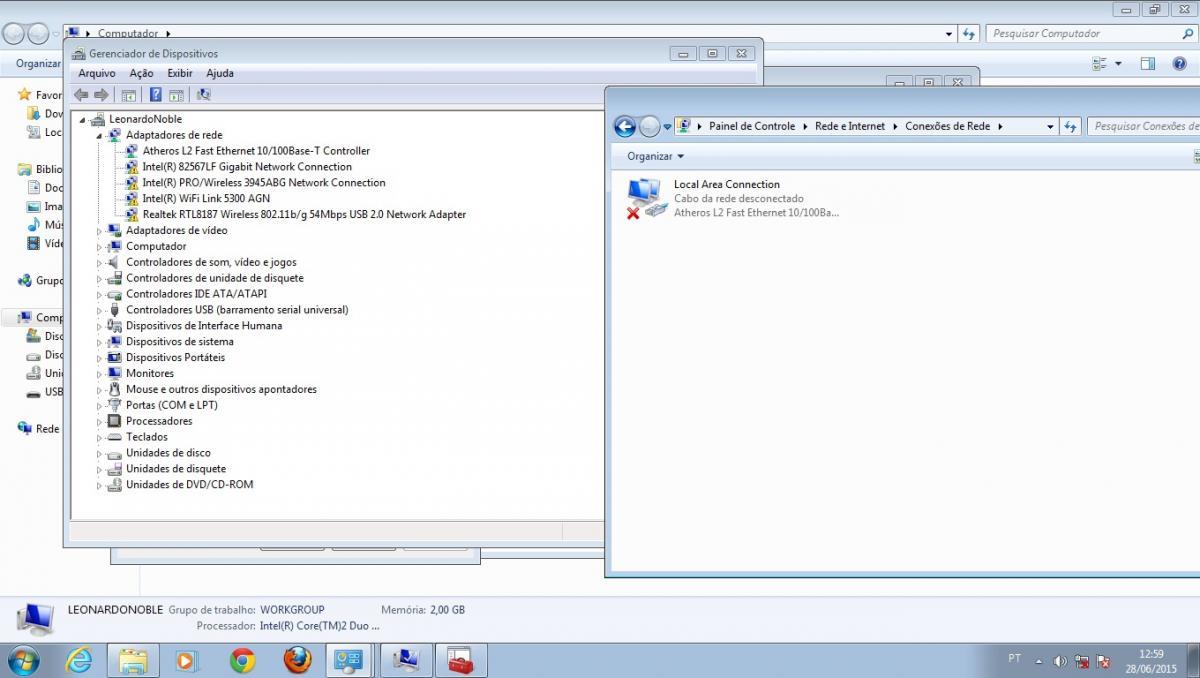Click the Teclados category icon

tap(115, 437)
